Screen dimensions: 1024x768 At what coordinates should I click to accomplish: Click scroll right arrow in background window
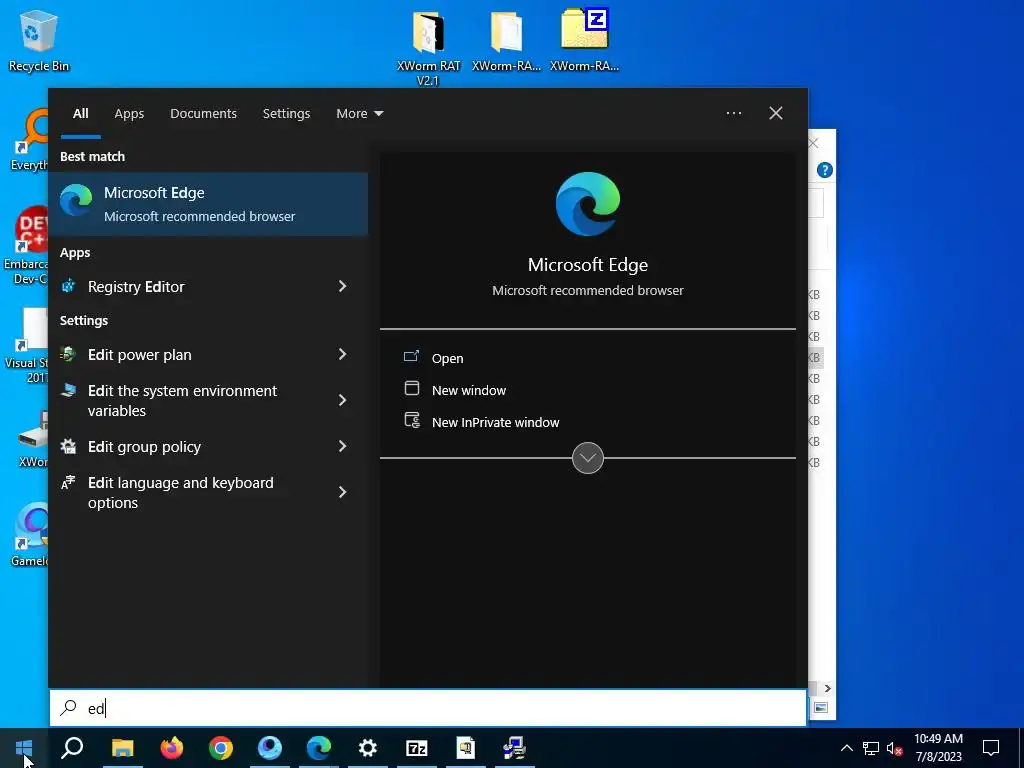click(x=827, y=688)
